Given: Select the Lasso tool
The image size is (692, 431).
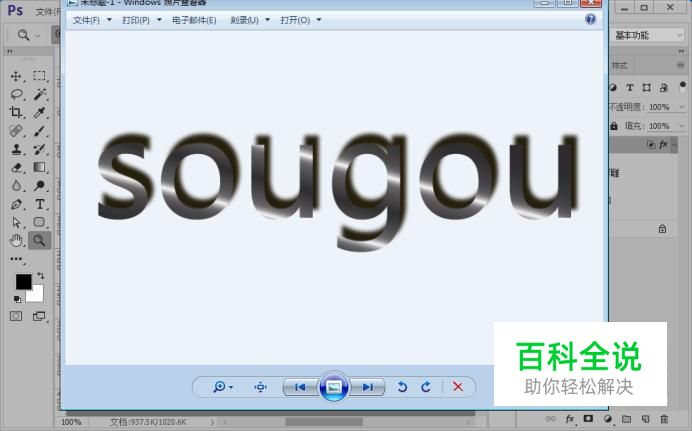Looking at the screenshot, I should click(16, 94).
